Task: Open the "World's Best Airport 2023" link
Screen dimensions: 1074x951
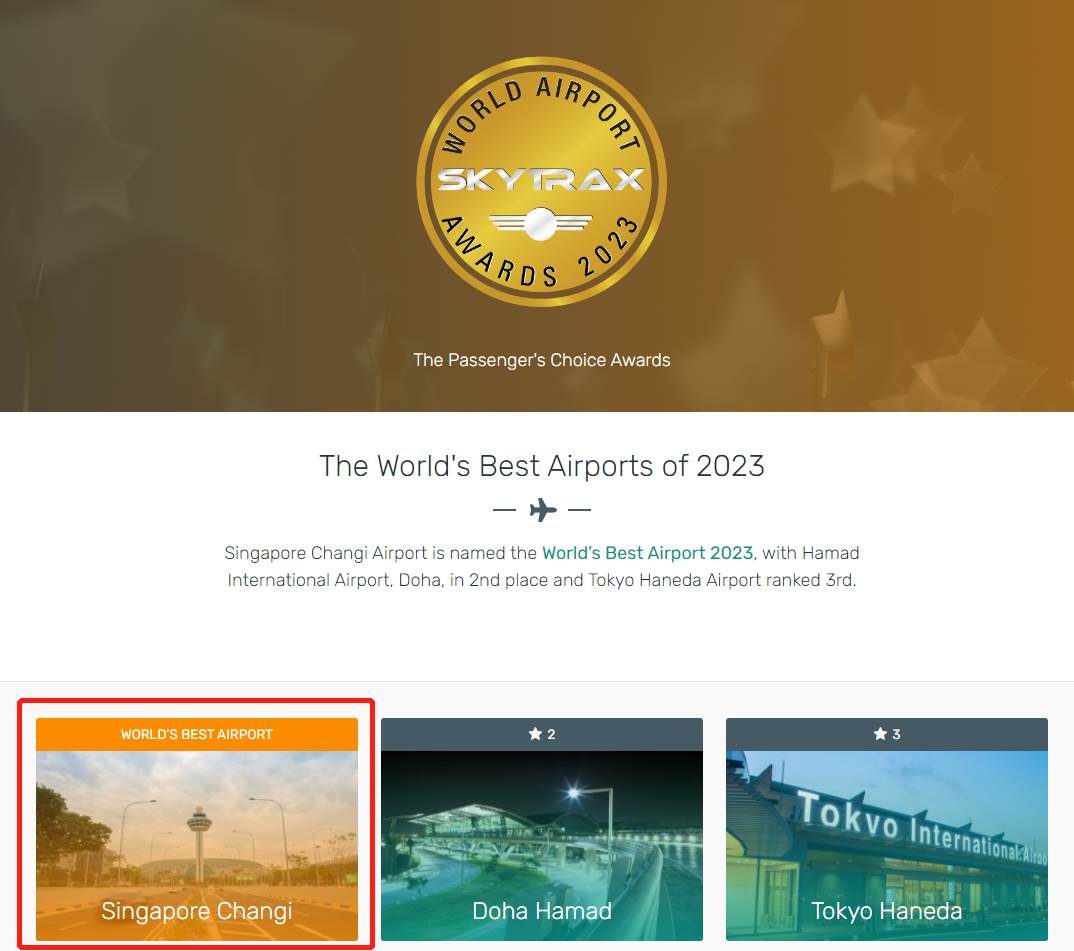Action: click(x=647, y=553)
